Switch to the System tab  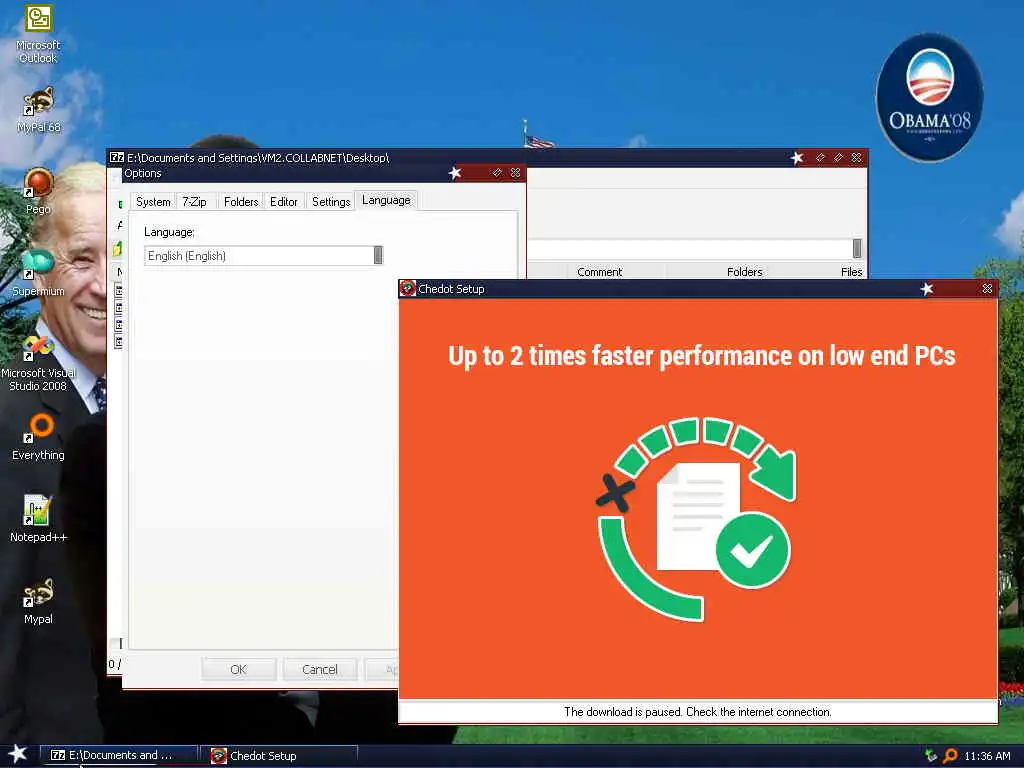(153, 202)
